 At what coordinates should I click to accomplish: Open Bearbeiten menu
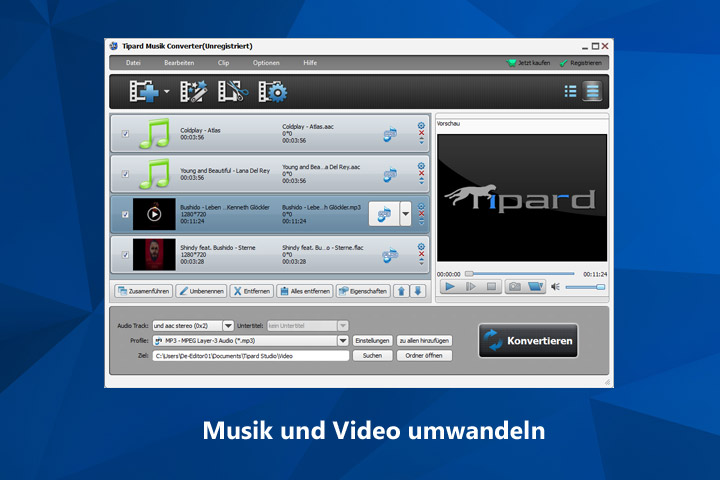point(179,63)
